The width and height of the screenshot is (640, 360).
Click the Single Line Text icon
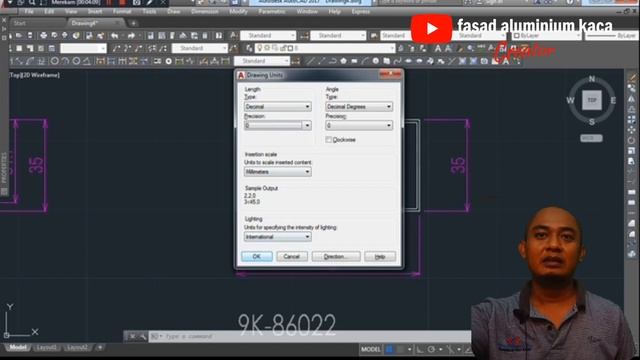click(448, 49)
